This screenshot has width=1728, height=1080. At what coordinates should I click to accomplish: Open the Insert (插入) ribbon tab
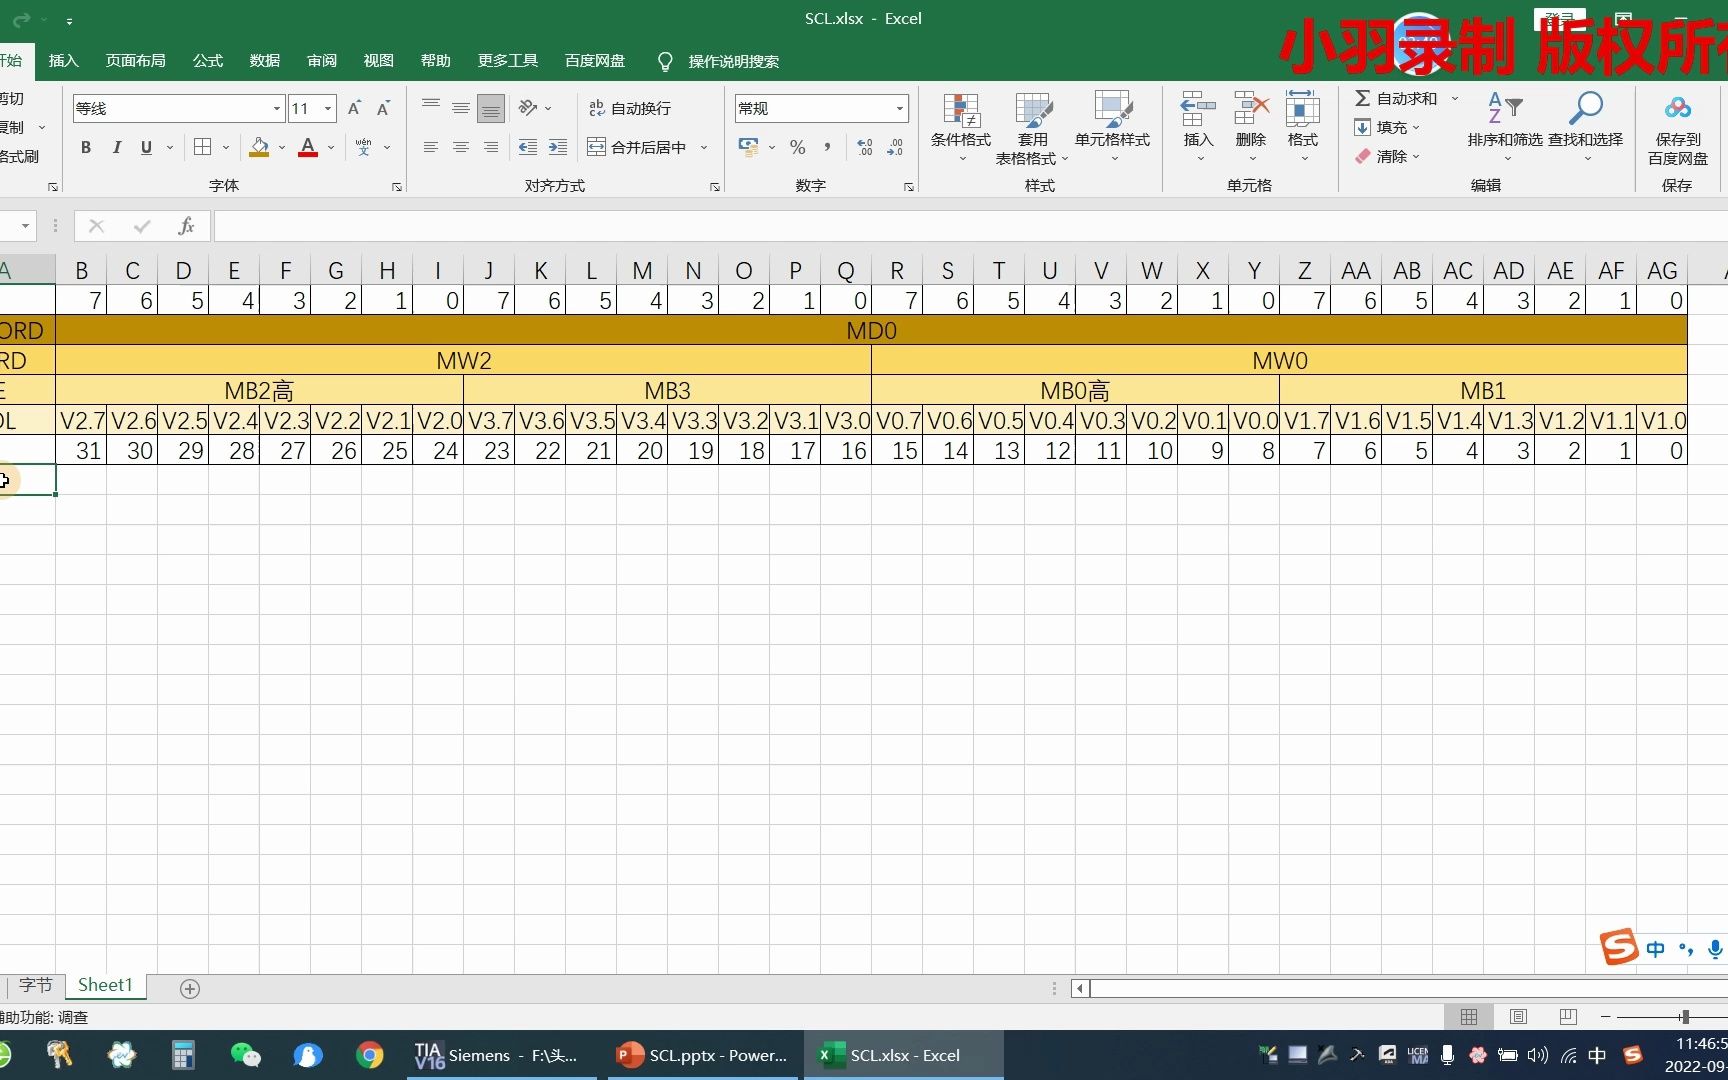(x=63, y=61)
